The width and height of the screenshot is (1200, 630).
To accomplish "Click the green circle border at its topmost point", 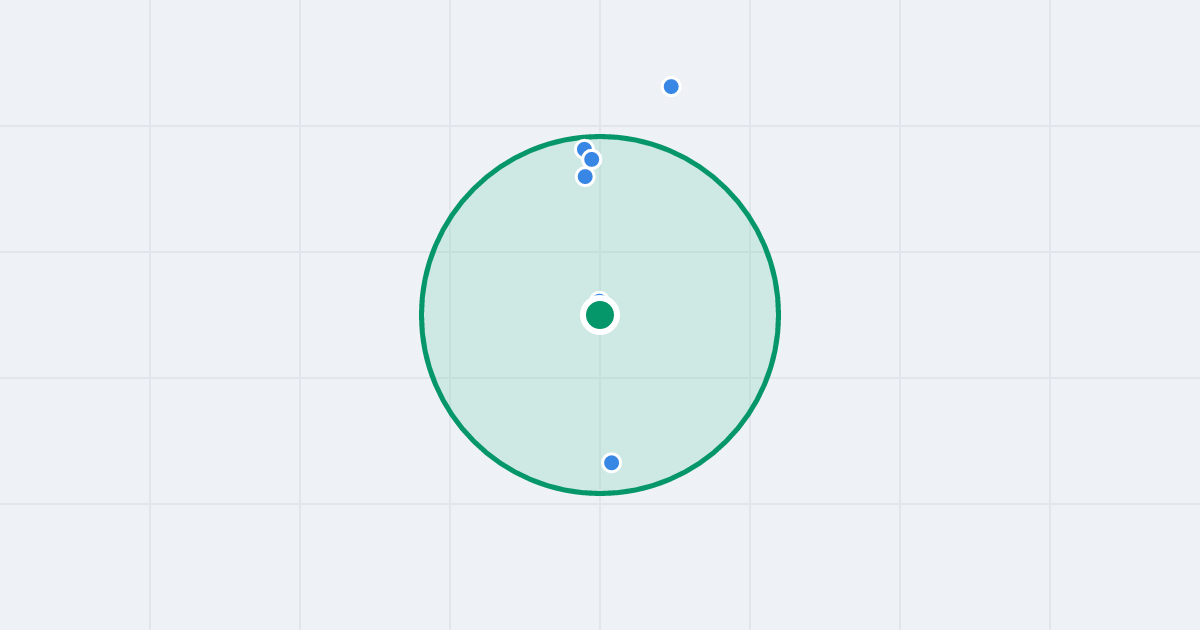I will pos(600,136).
